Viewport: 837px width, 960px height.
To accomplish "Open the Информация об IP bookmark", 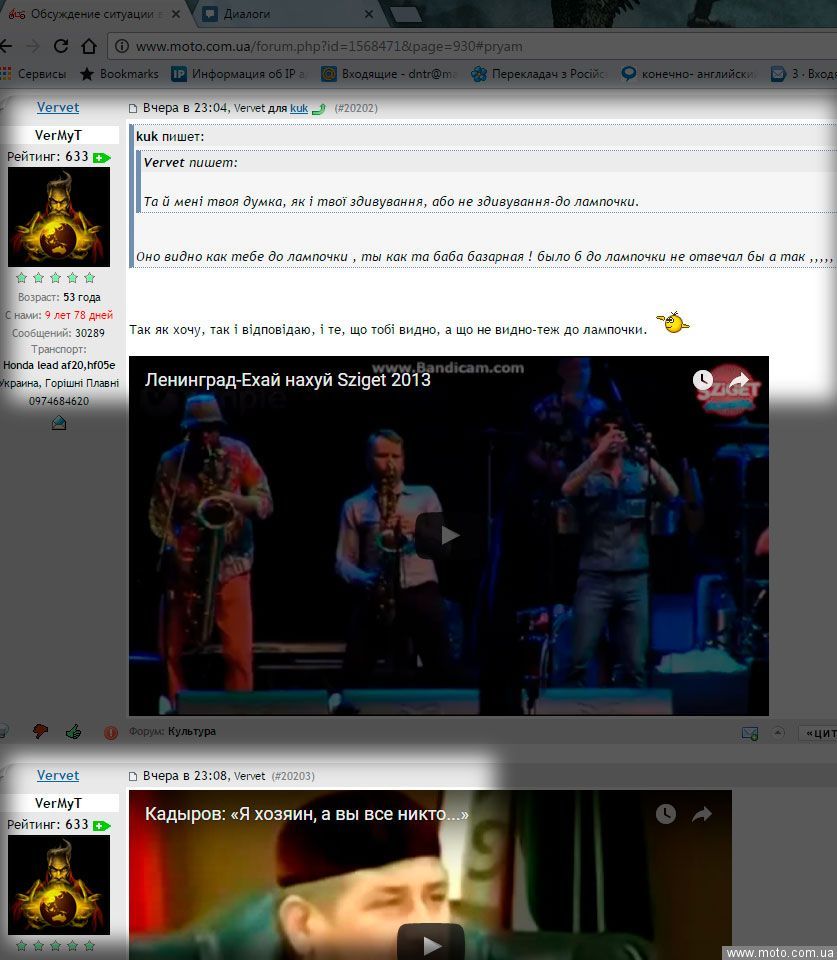I will [x=238, y=74].
